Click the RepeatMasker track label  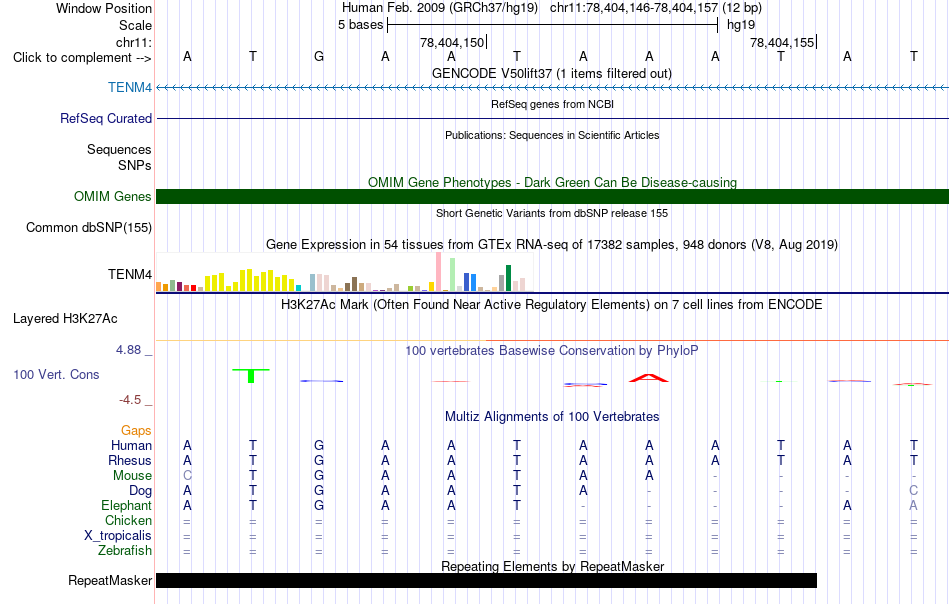pyautogui.click(x=110, y=580)
